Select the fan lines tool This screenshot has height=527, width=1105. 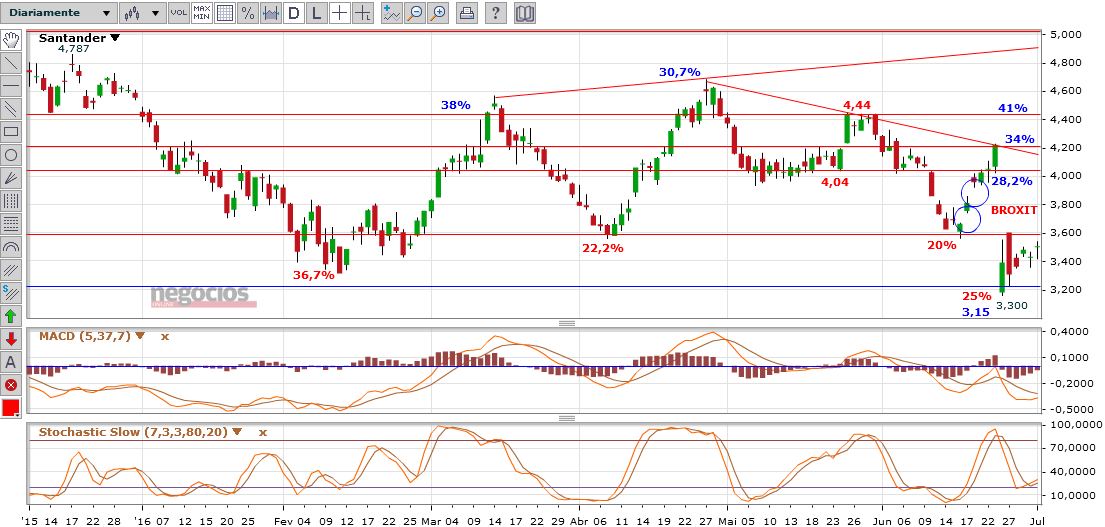pos(11,178)
